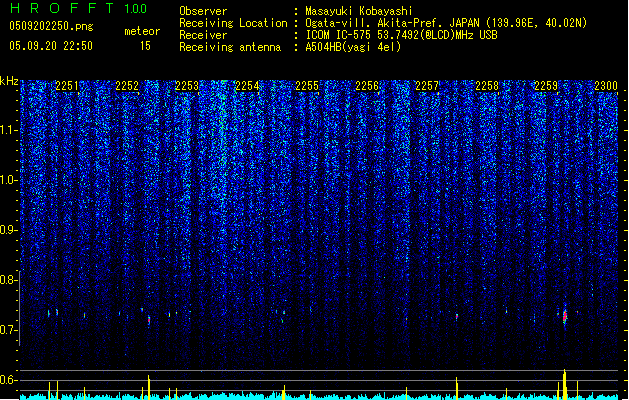Viewport: 629px width, 400px height.
Task: Click the meteor echo near 2257
Action: coord(457,317)
